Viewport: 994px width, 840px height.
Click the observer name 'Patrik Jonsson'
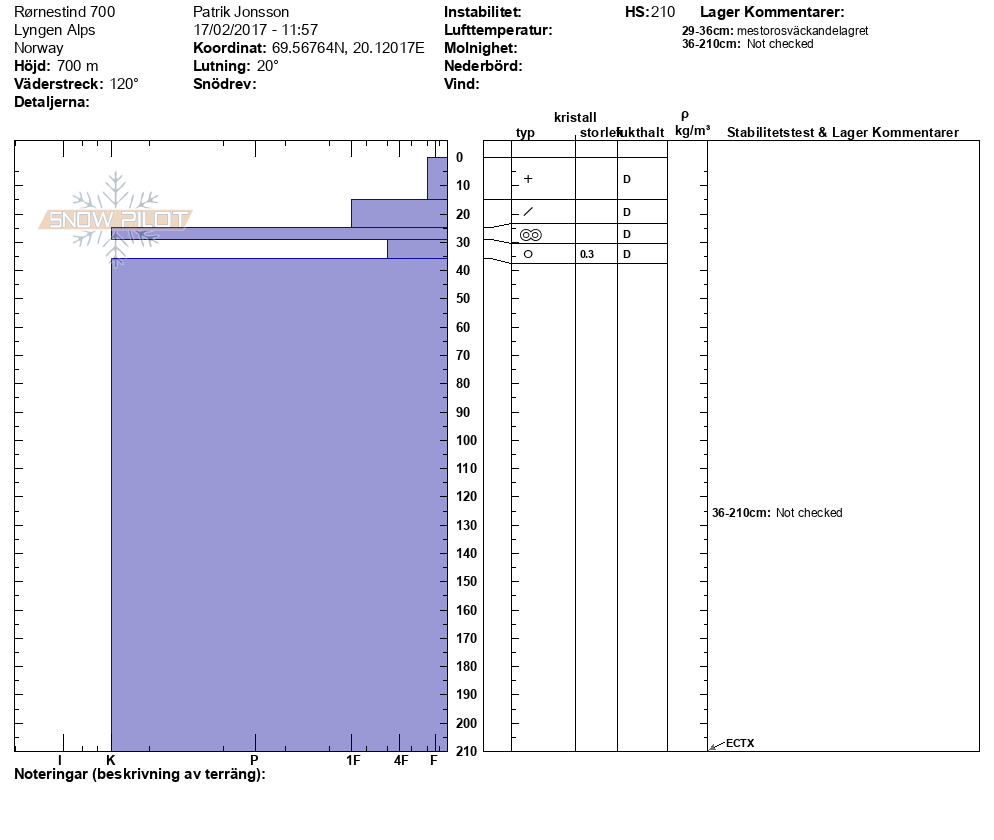(241, 12)
